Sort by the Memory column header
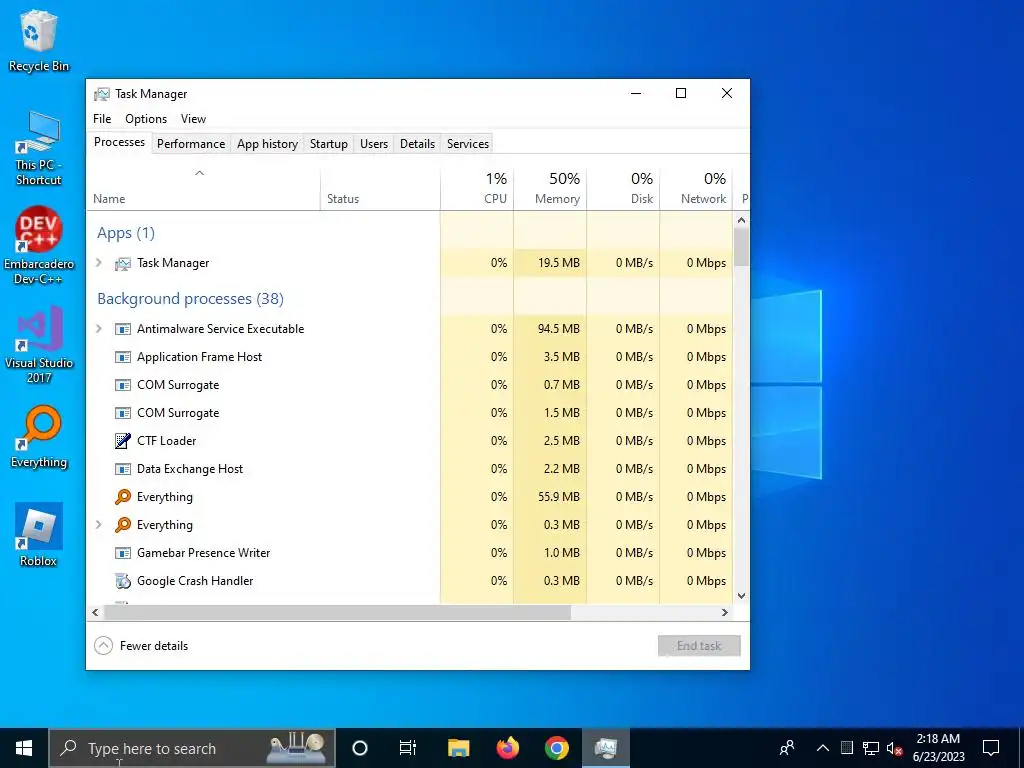This screenshot has width=1024, height=768. tap(550, 189)
